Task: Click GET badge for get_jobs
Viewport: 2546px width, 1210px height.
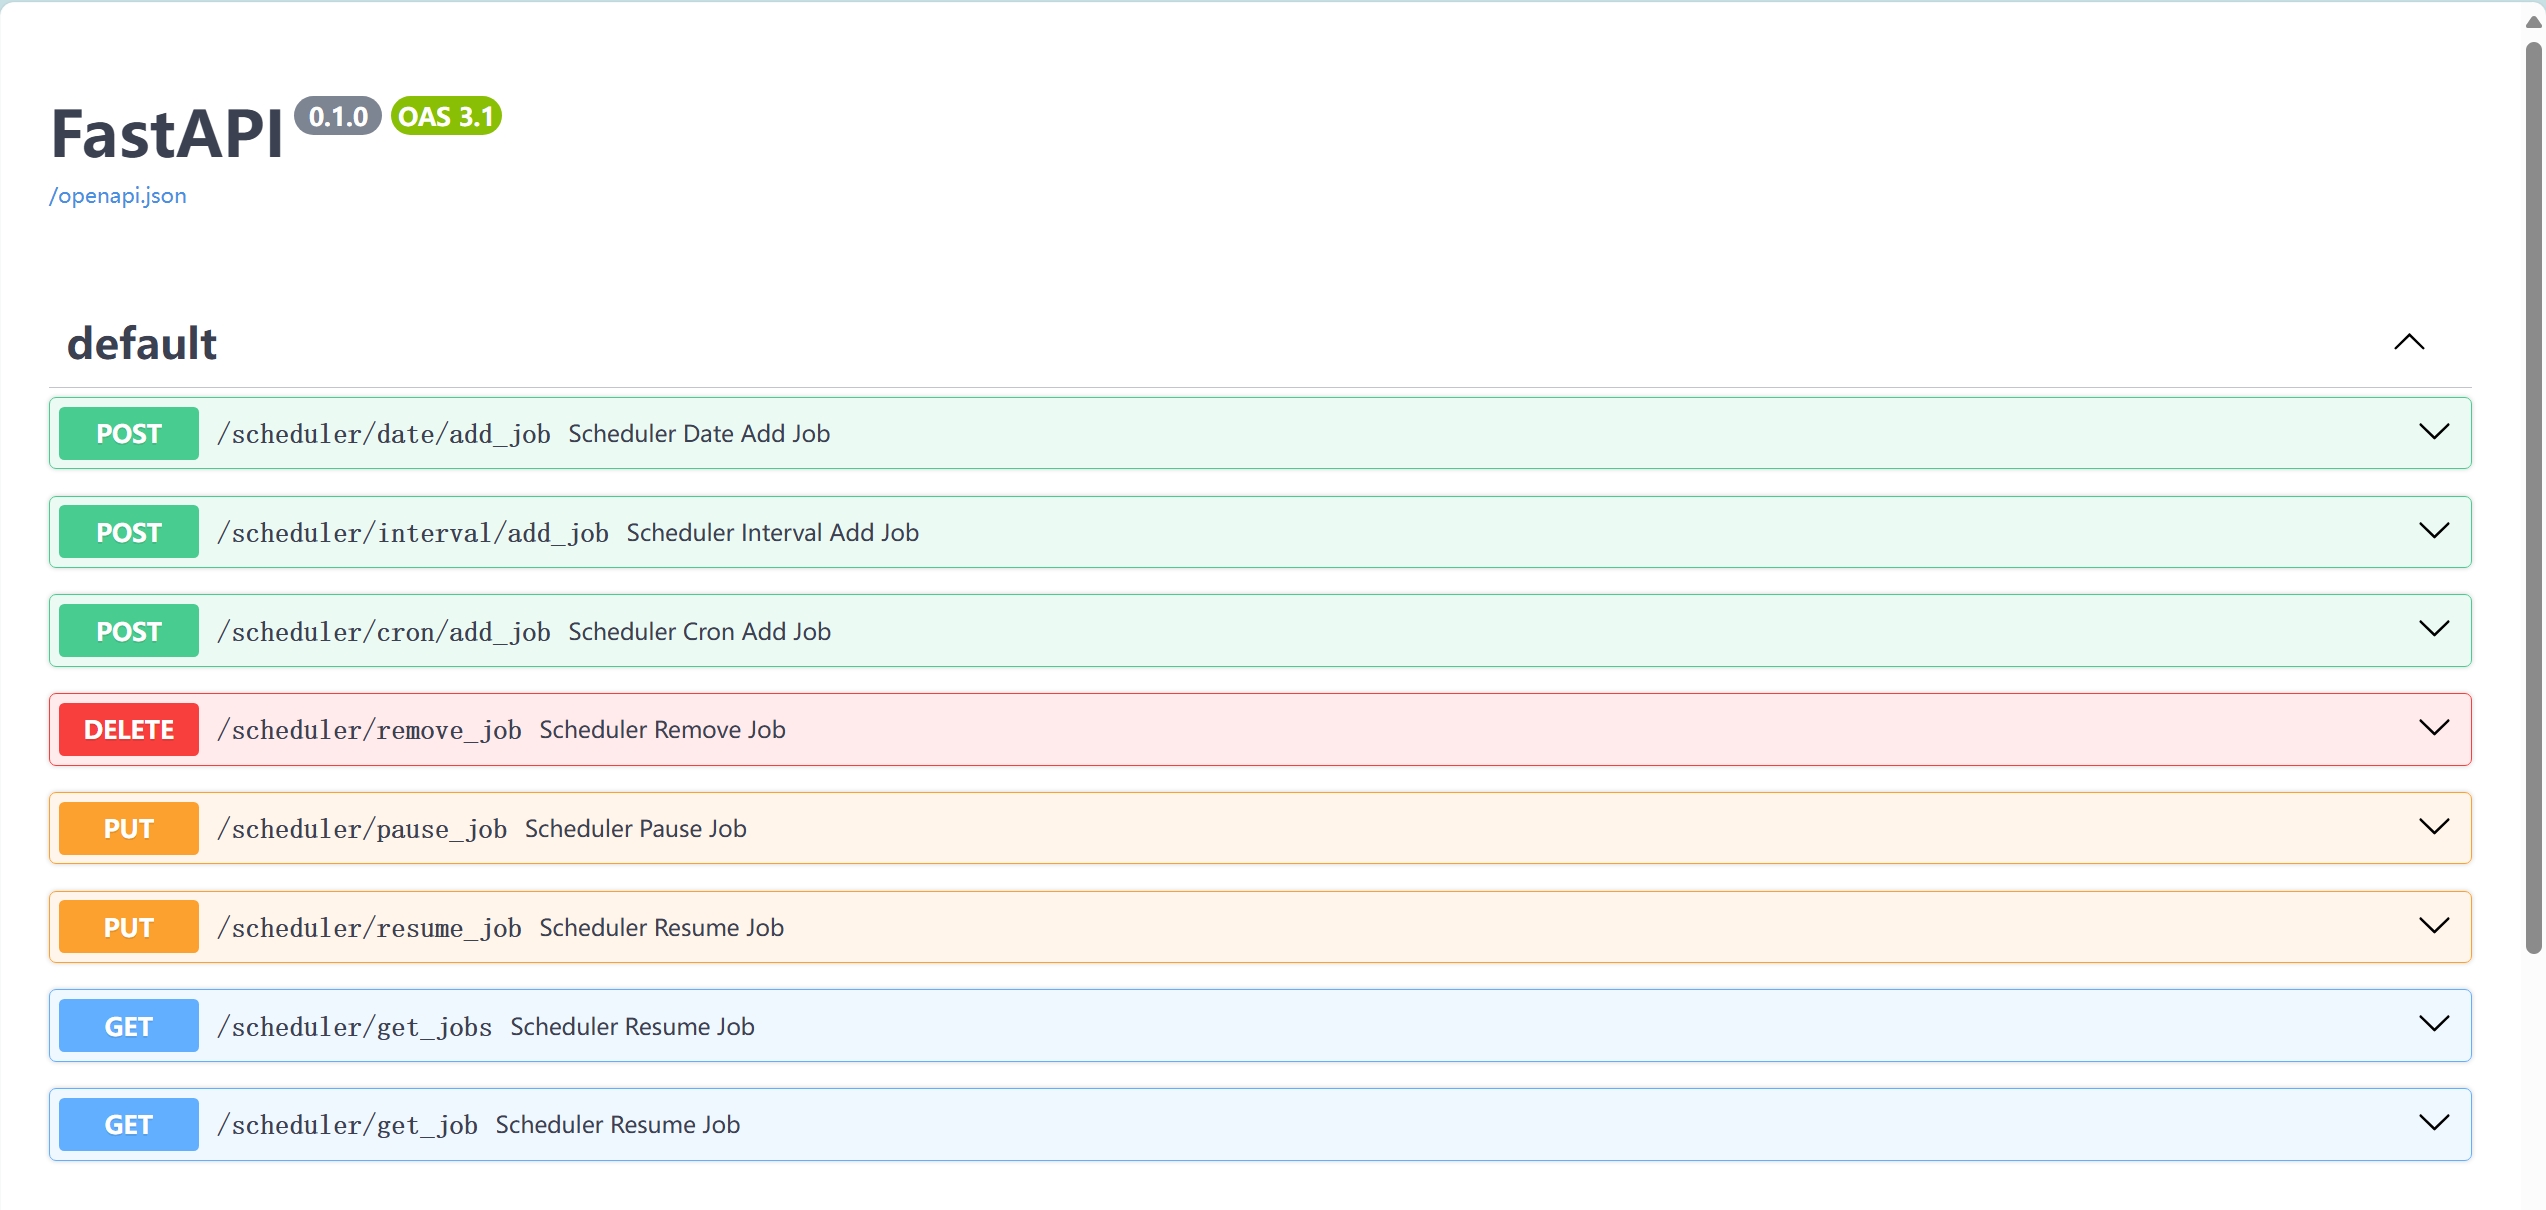Action: click(x=129, y=1027)
